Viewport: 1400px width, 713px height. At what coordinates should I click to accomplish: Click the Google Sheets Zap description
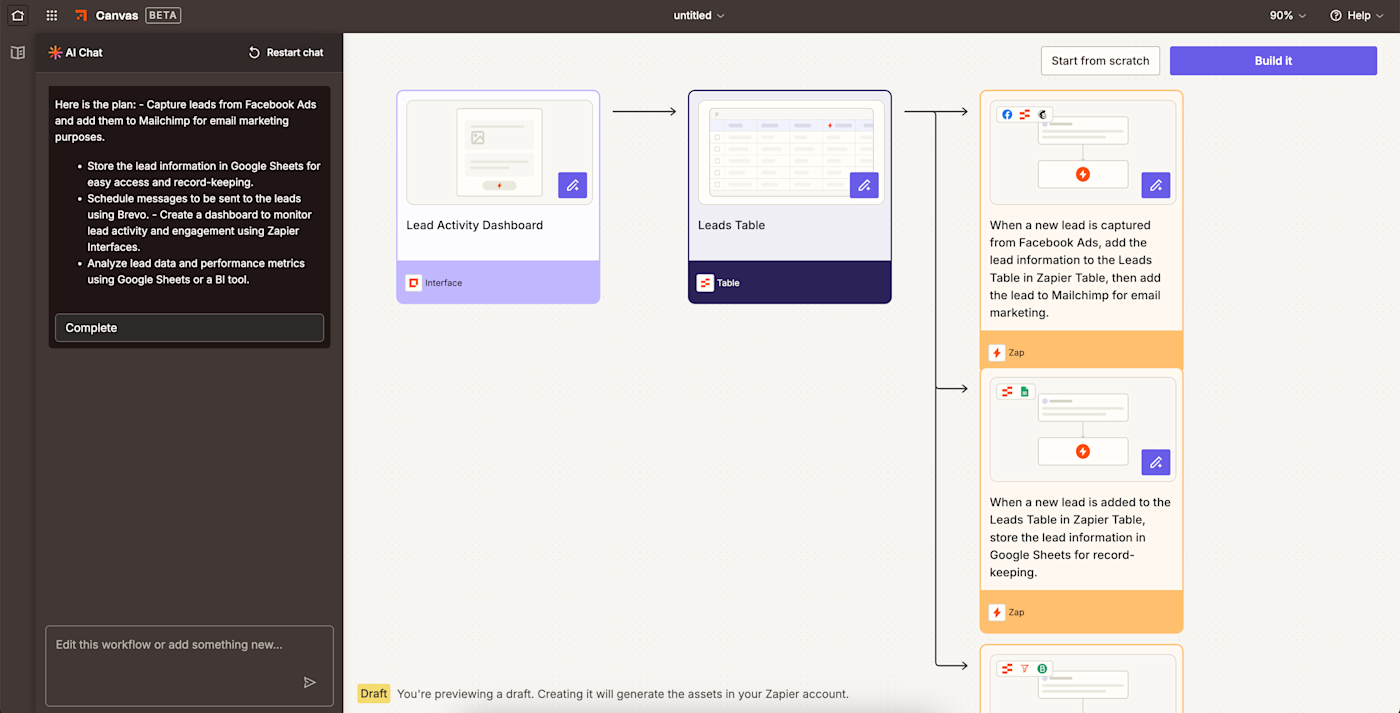[1080, 537]
